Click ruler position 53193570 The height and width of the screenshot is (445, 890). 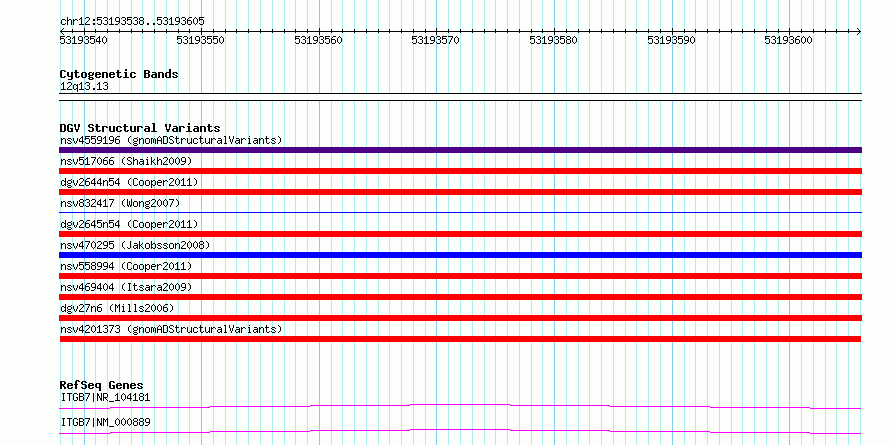pos(435,40)
